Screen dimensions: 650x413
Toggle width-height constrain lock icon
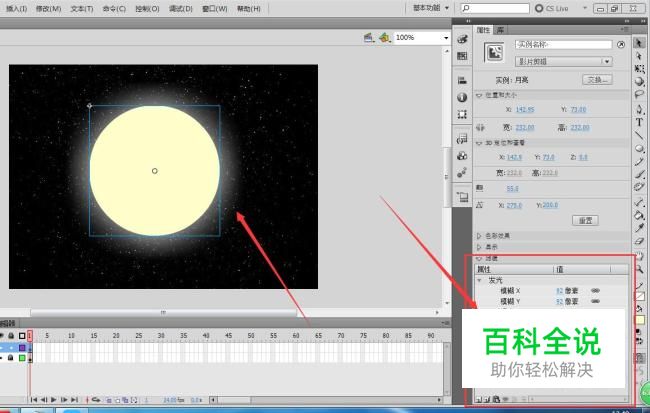481,127
